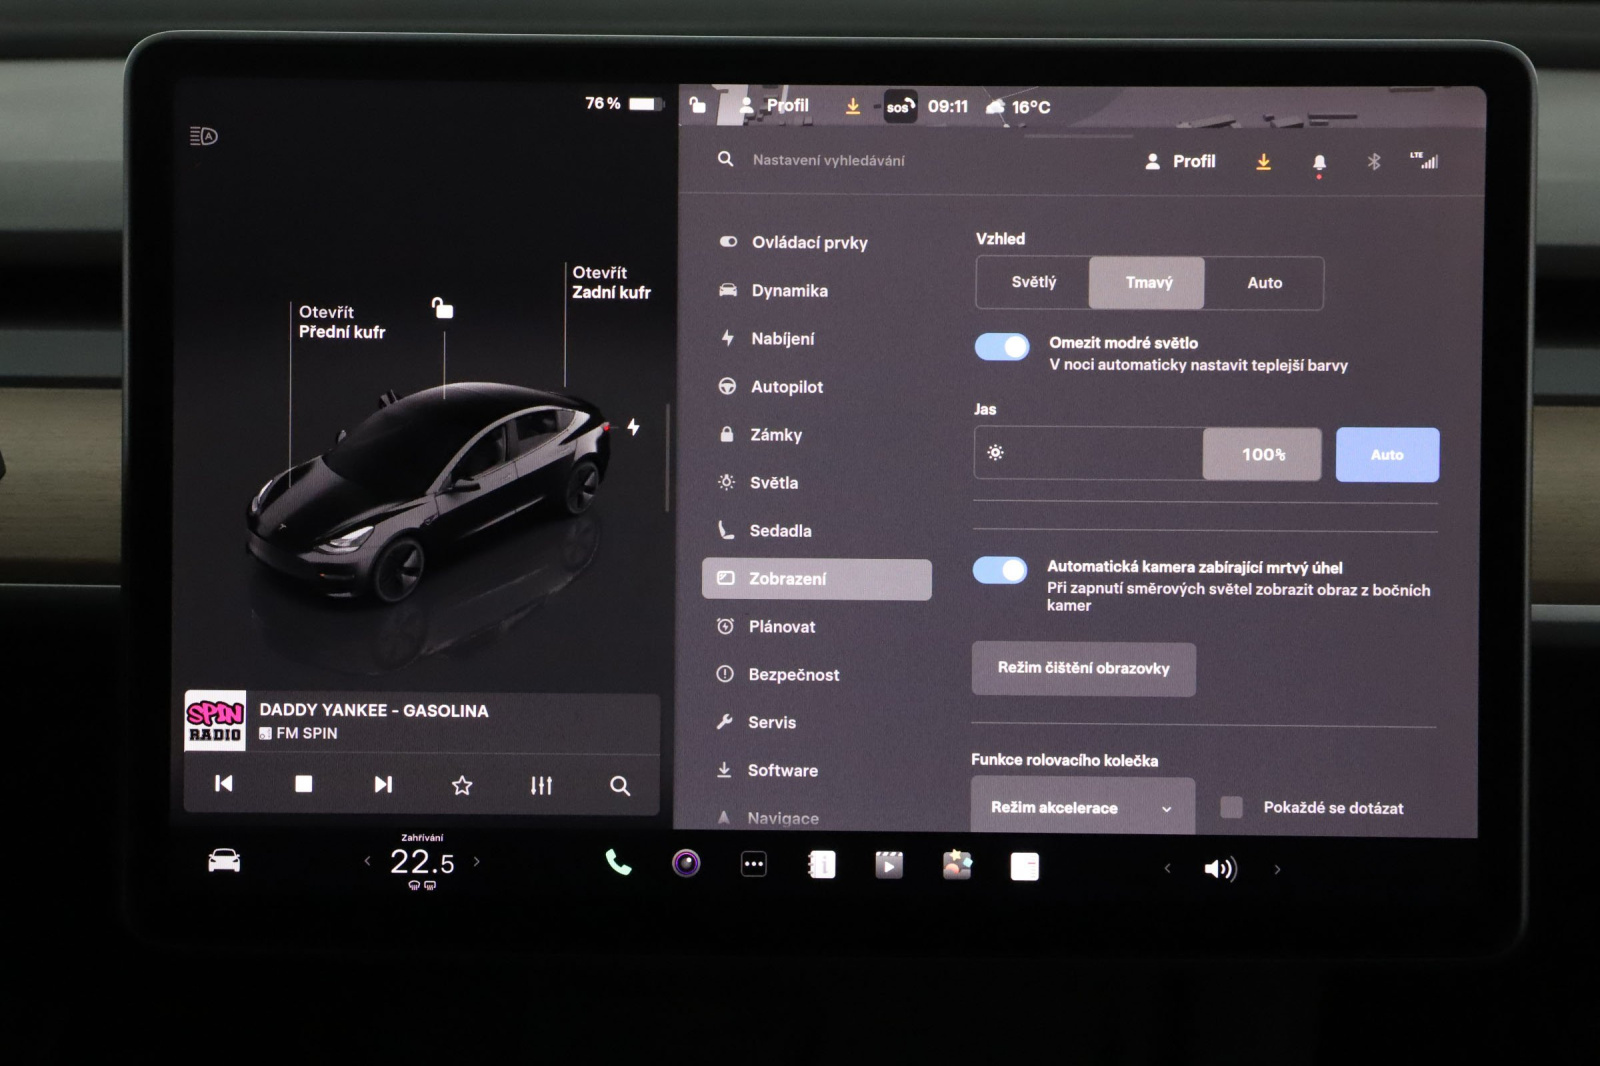The width and height of the screenshot is (1600, 1066).
Task: Adjust the Jas brightness slider
Action: pos(1090,454)
